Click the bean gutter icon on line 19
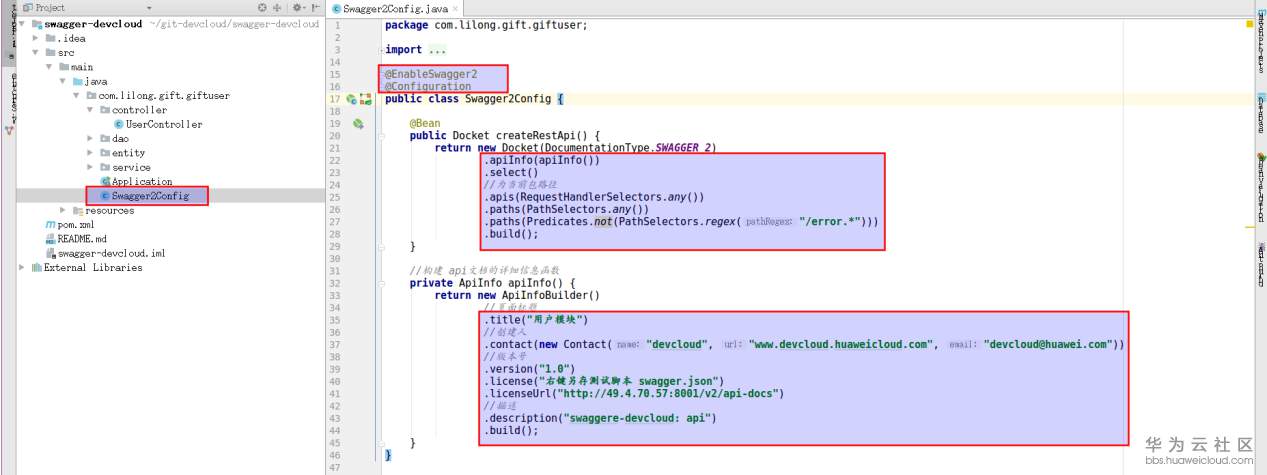Viewport: 1267px width, 475px height. (358, 124)
